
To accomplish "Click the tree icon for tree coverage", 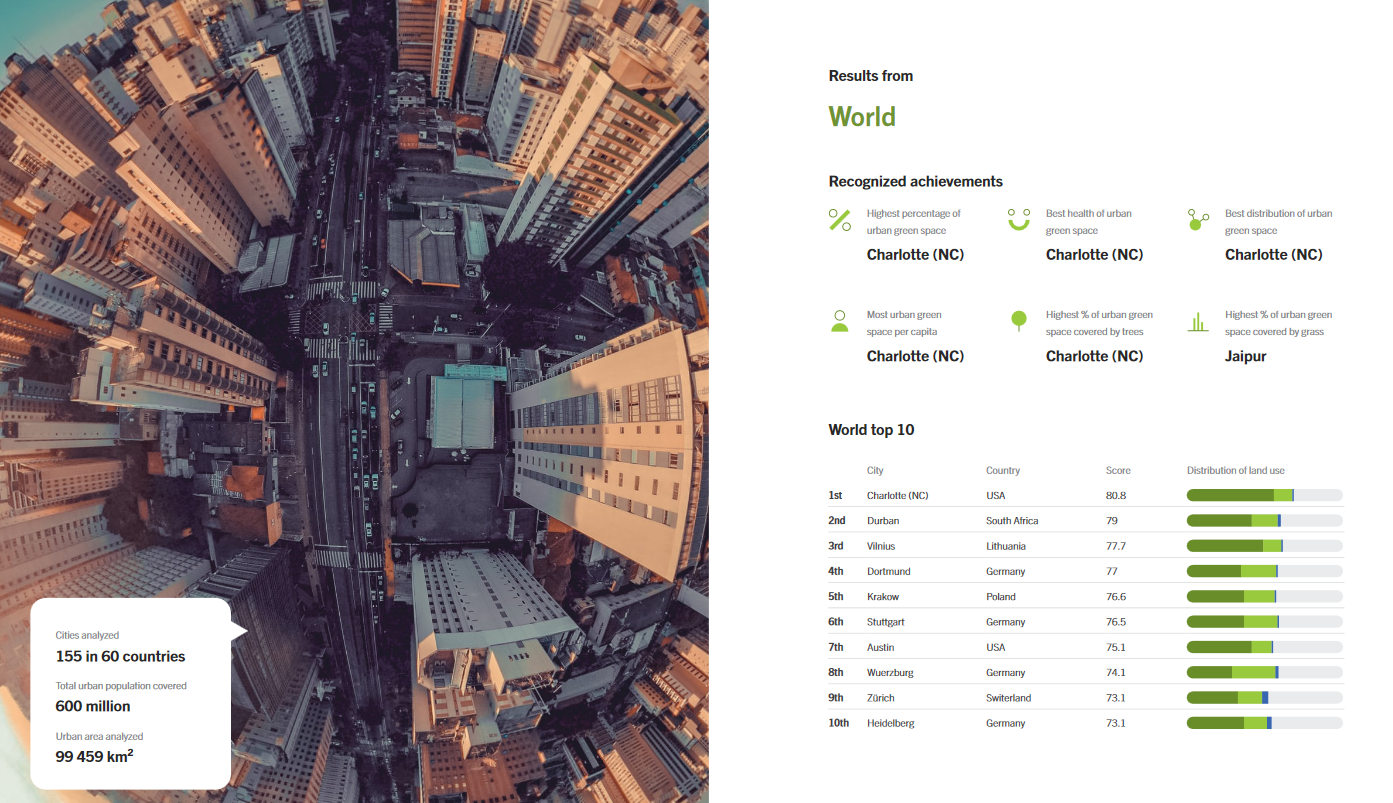I will pos(1018,321).
